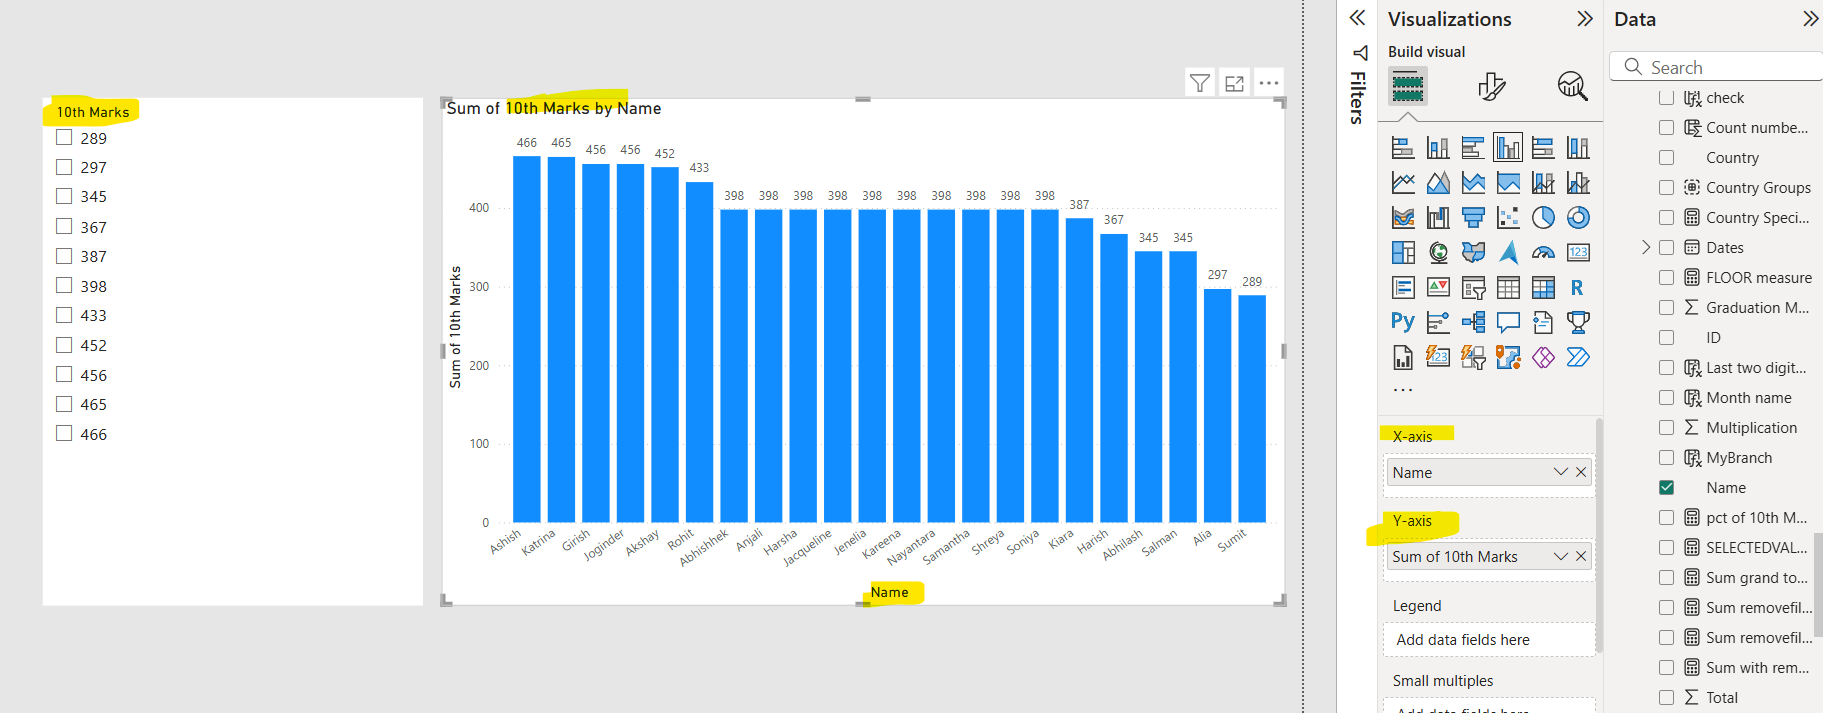Screen dimensions: 1823x713
Task: Switch to Format visual tab
Action: [x=1491, y=87]
